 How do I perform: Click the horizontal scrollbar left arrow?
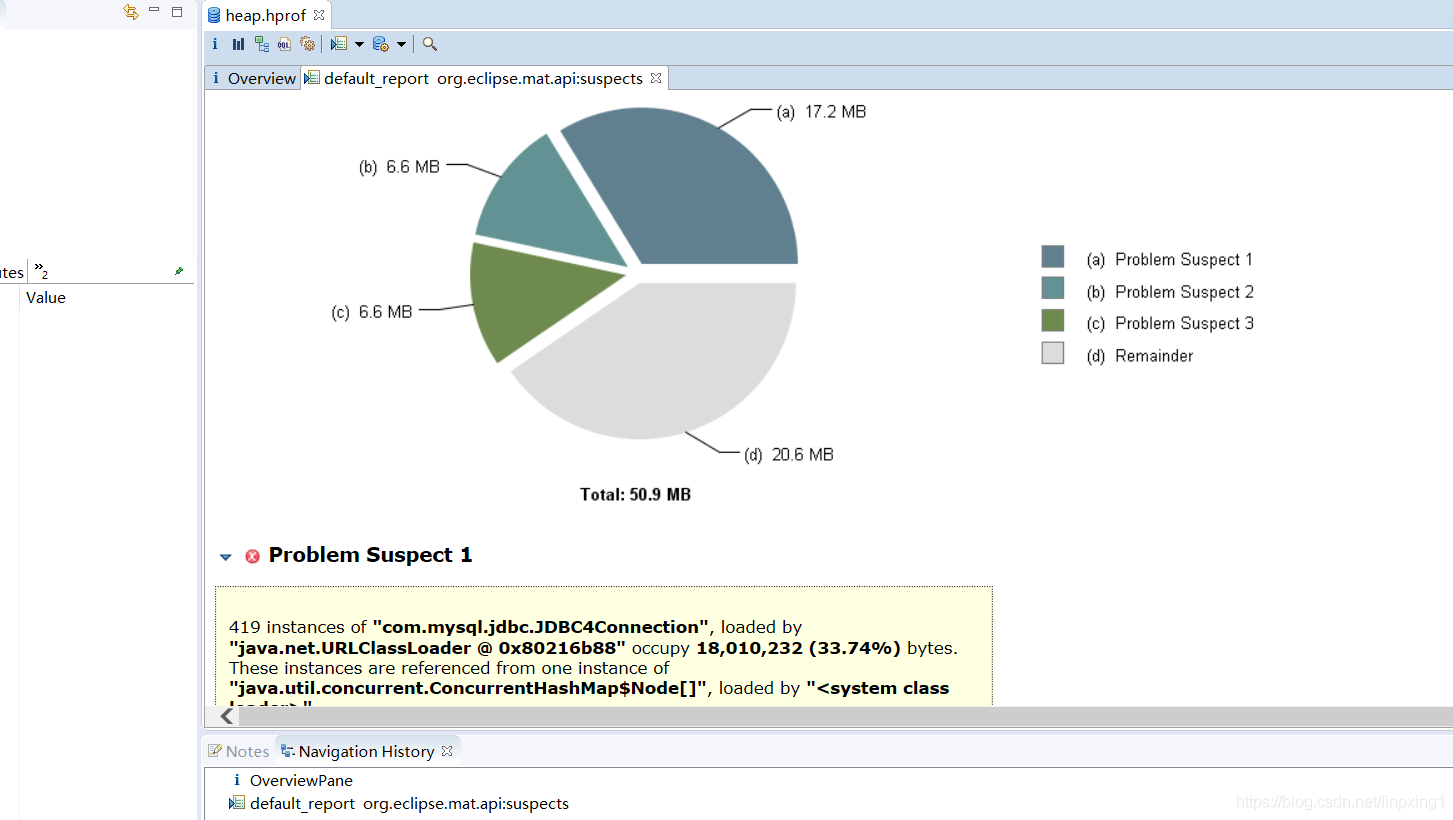tap(227, 716)
